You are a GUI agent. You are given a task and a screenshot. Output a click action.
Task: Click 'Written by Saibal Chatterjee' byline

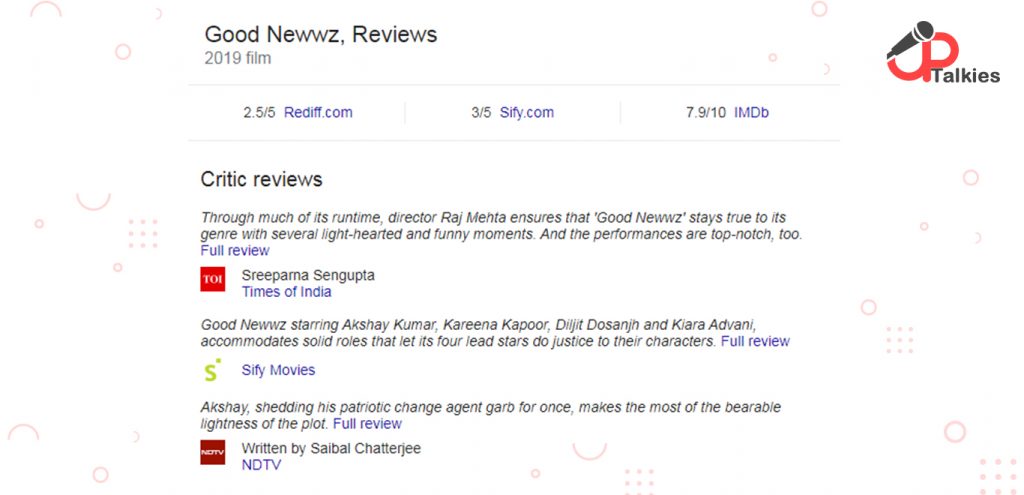click(x=331, y=449)
